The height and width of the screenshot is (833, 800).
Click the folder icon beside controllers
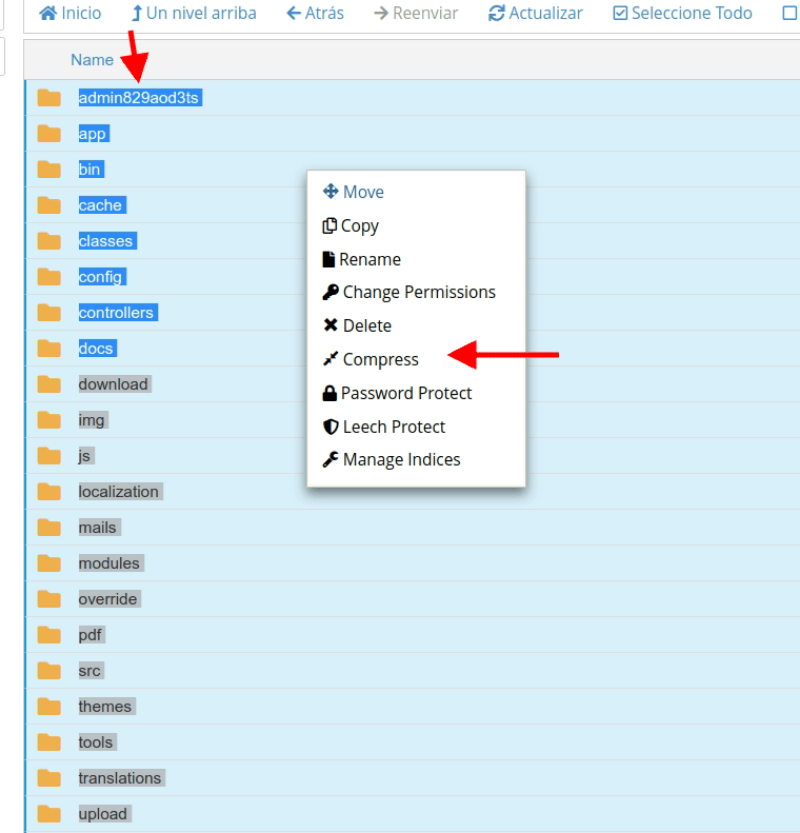pos(49,312)
